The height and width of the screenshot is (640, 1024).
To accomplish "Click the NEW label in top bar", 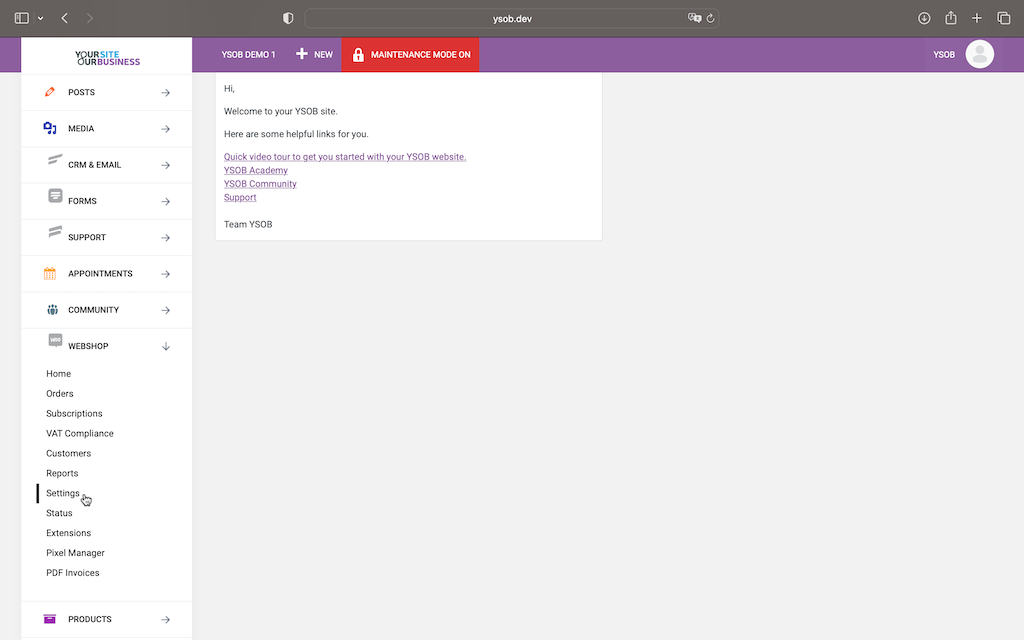I will [x=323, y=54].
